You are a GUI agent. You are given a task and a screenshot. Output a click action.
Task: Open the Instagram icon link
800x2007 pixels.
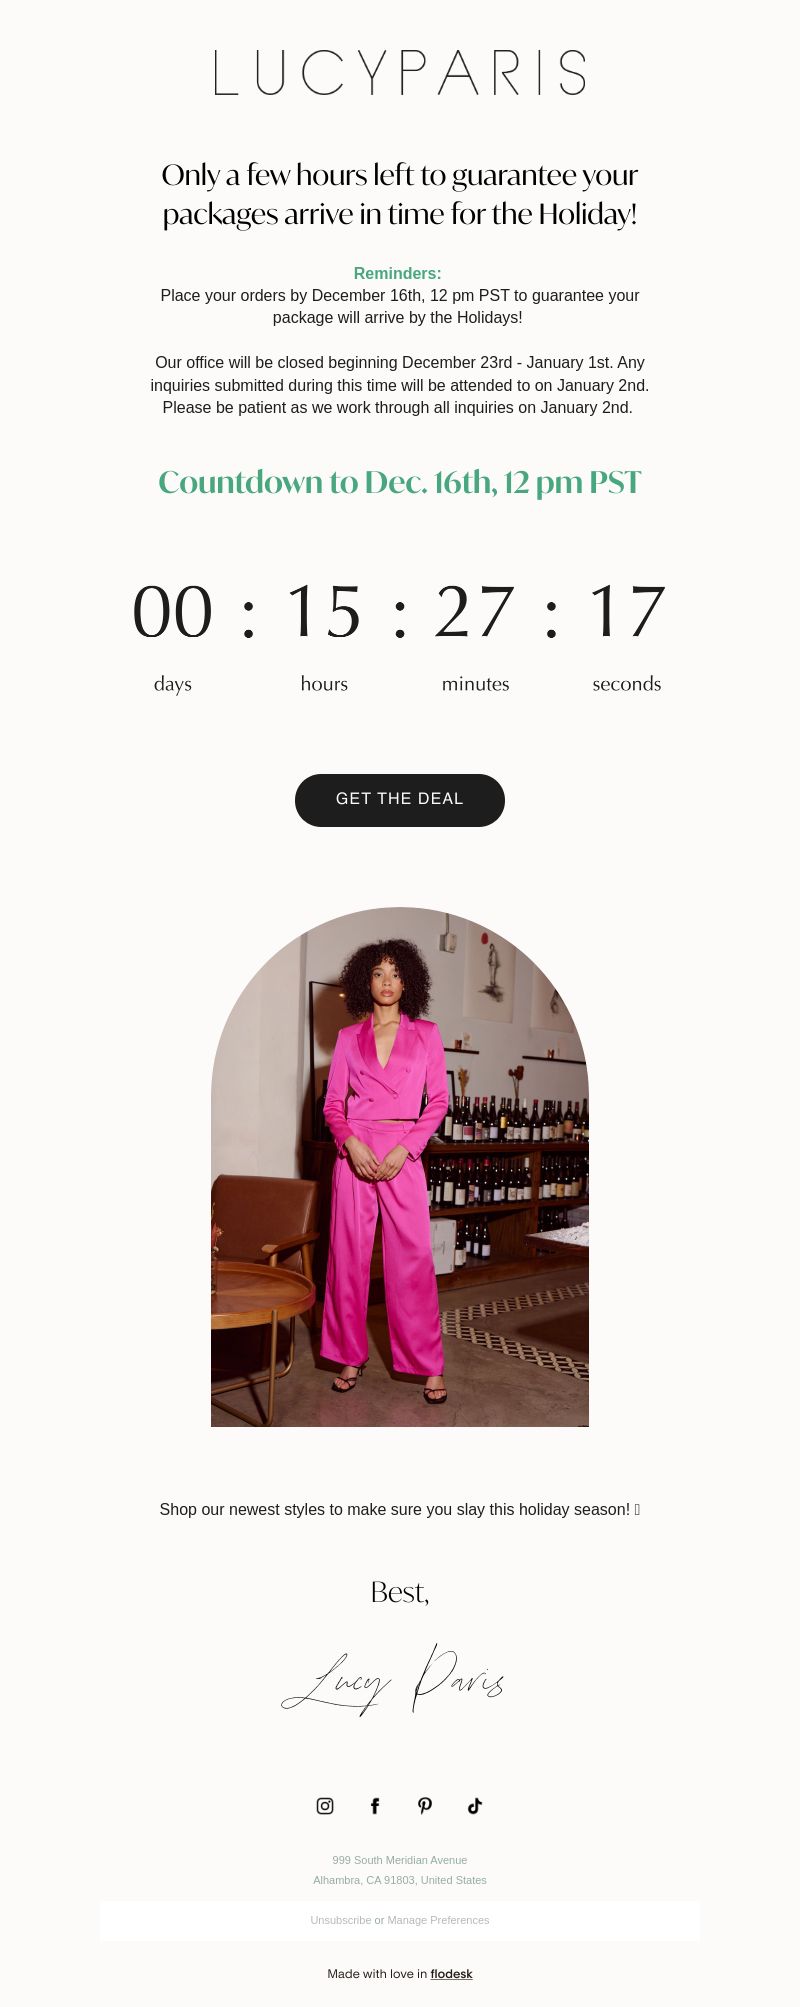click(325, 1805)
